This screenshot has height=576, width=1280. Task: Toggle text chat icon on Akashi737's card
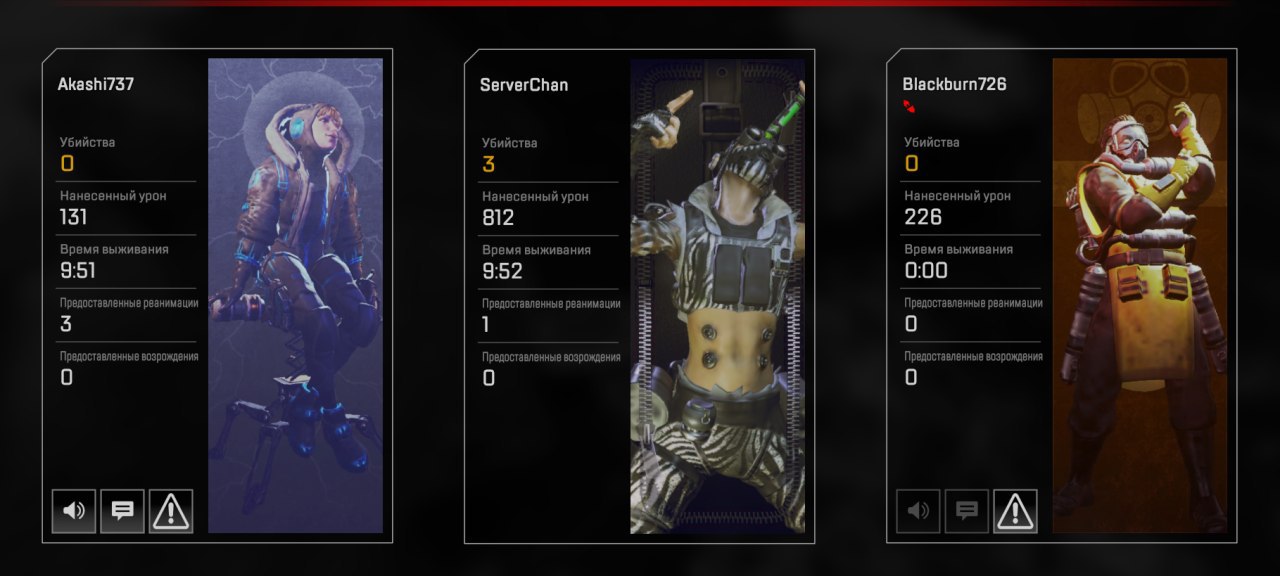click(122, 511)
